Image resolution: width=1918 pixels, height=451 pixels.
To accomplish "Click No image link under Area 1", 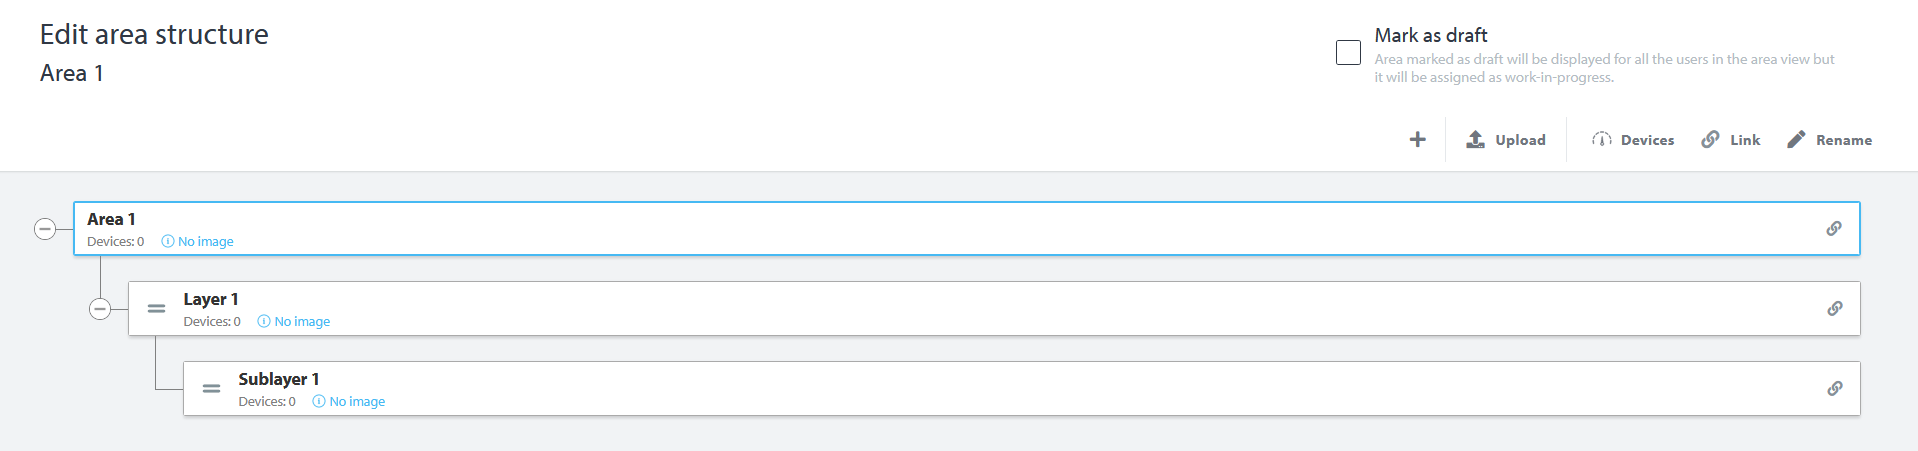I will pos(205,242).
